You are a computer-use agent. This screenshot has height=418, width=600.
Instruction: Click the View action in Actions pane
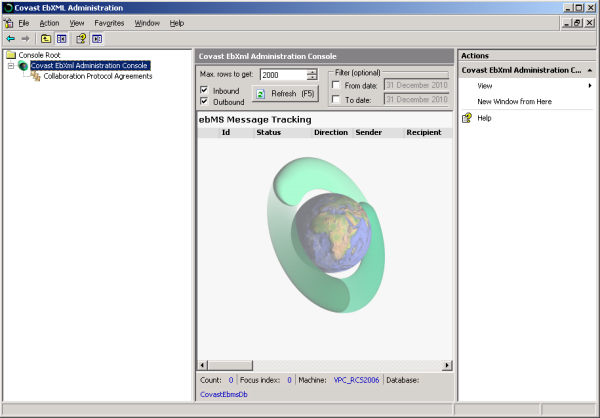click(485, 86)
